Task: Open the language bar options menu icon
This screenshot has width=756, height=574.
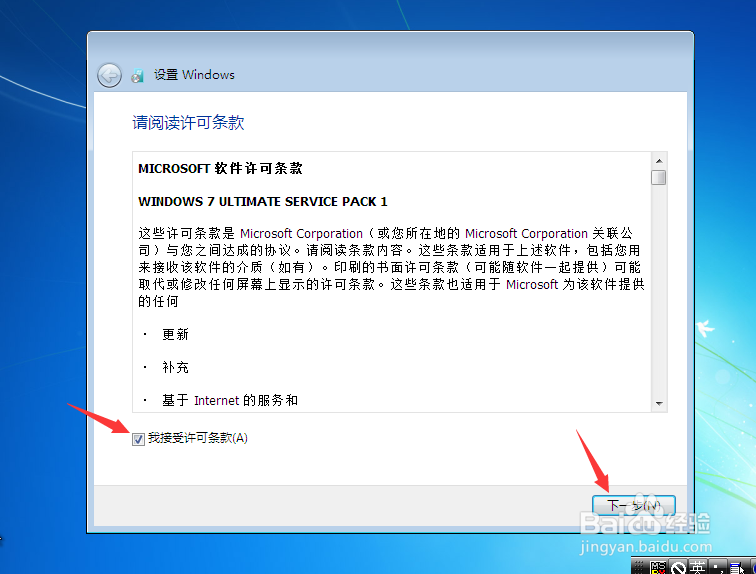Action: point(738,567)
